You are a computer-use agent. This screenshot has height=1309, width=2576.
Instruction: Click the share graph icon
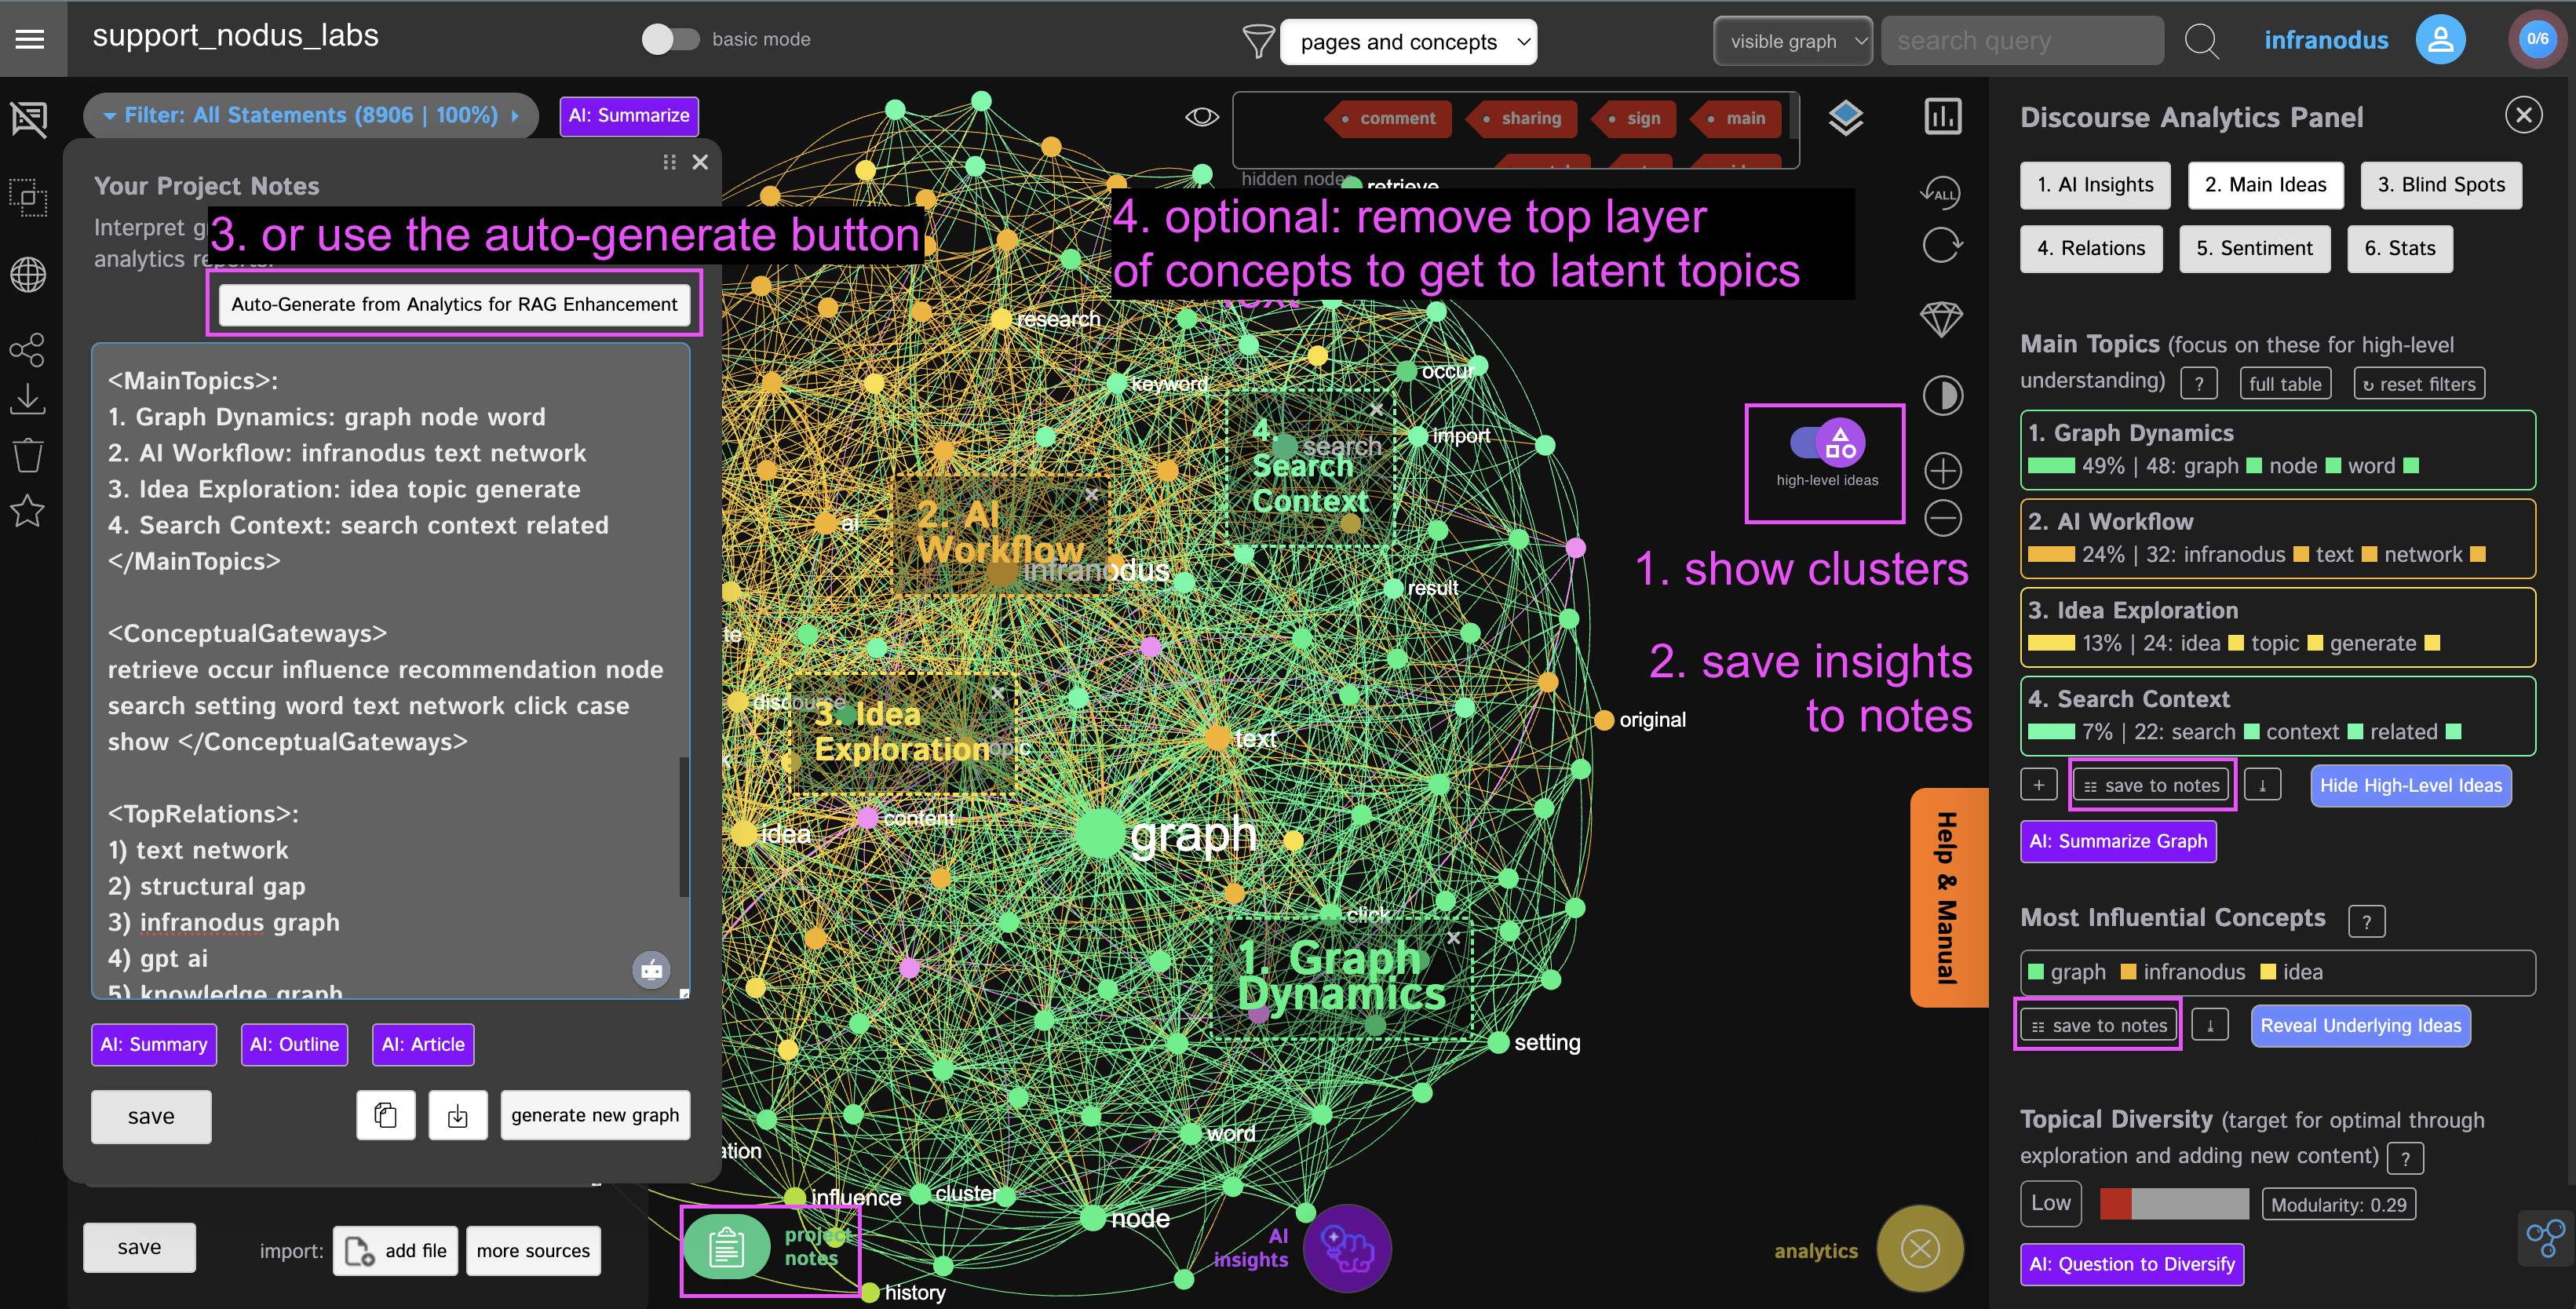(27, 350)
